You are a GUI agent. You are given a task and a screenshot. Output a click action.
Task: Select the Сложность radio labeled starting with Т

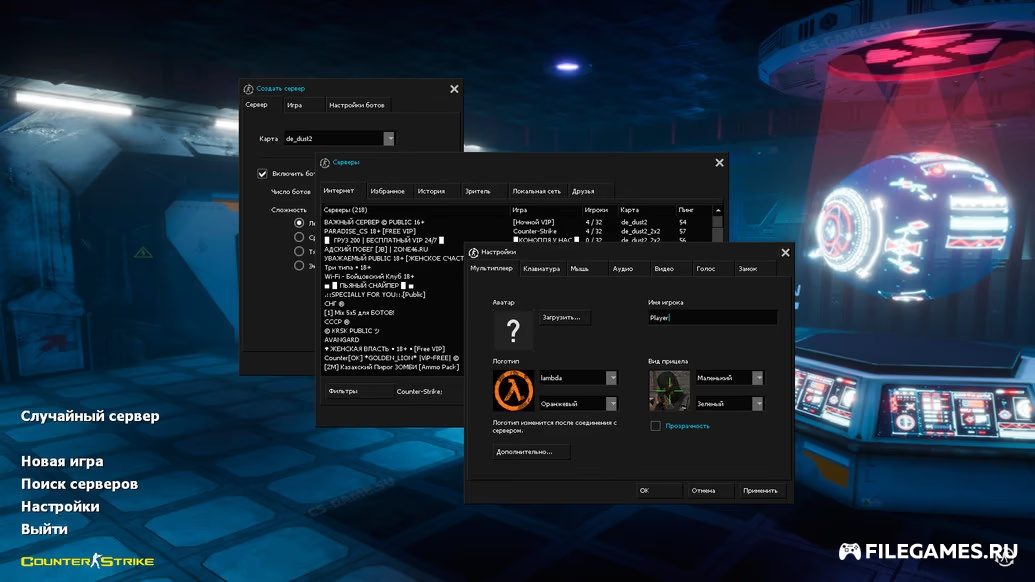coord(299,251)
